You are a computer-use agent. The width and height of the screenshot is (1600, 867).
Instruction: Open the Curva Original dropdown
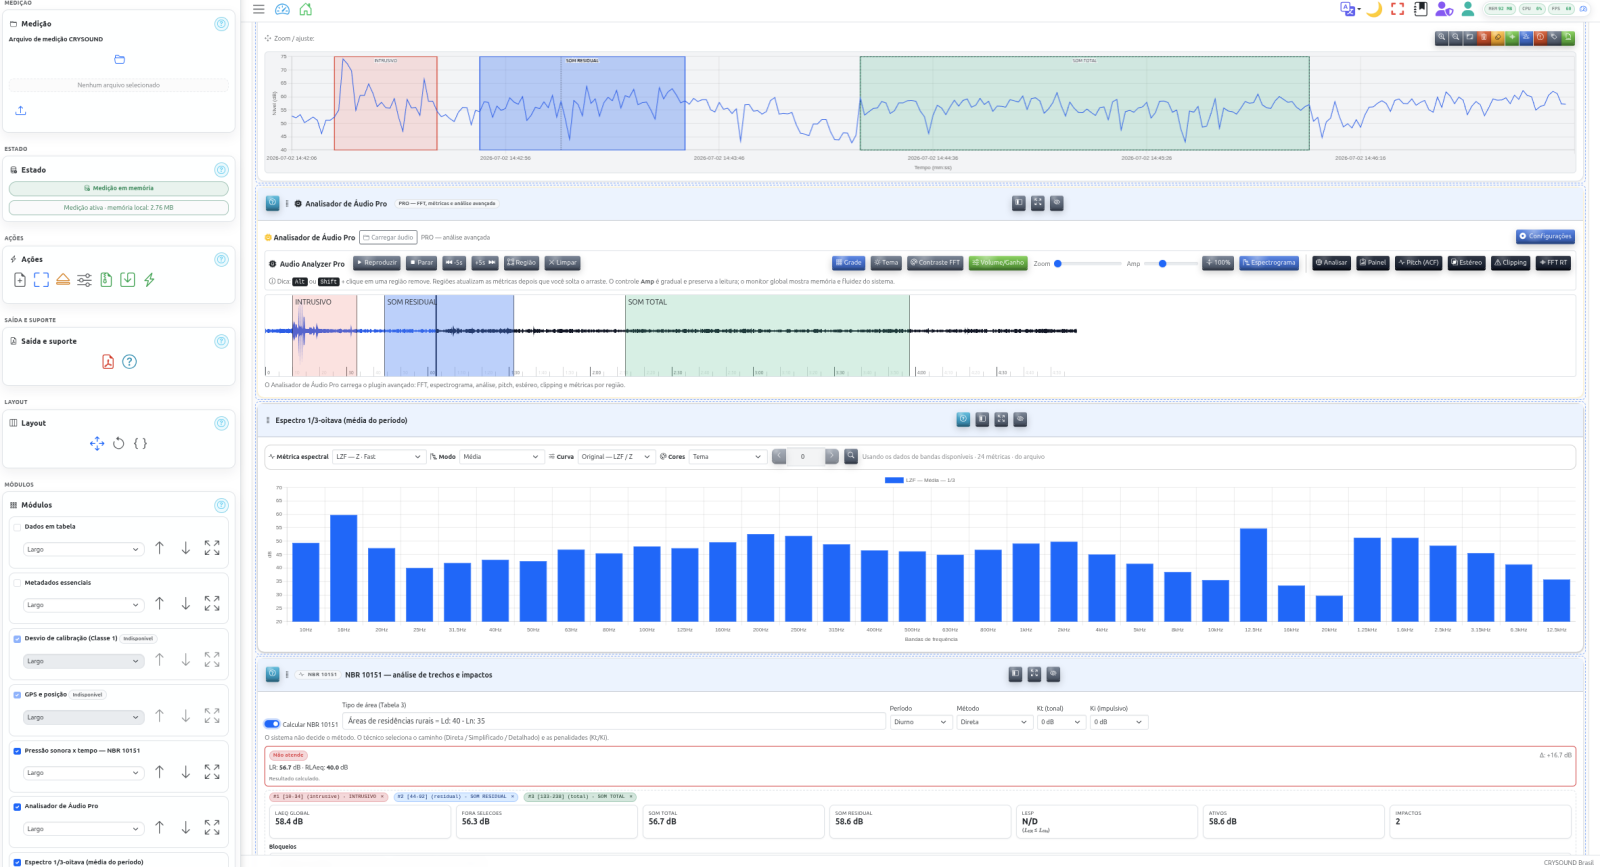pos(616,456)
